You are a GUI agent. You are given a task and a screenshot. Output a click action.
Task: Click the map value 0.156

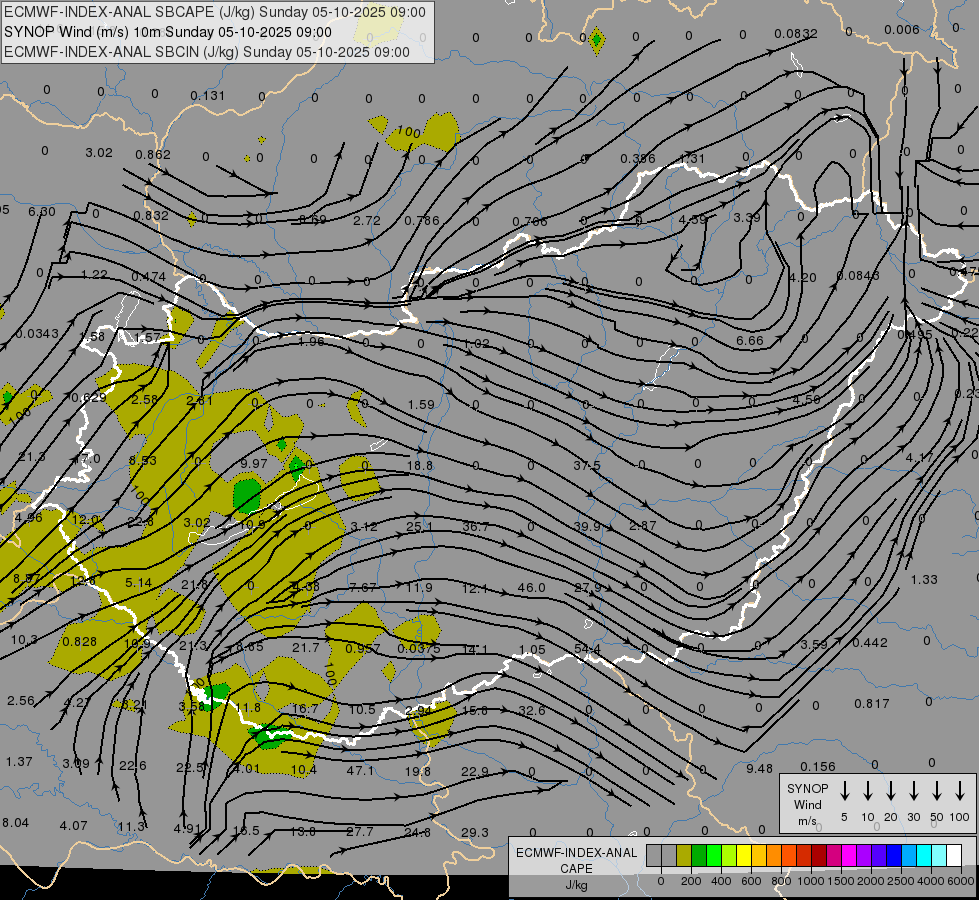[817, 766]
